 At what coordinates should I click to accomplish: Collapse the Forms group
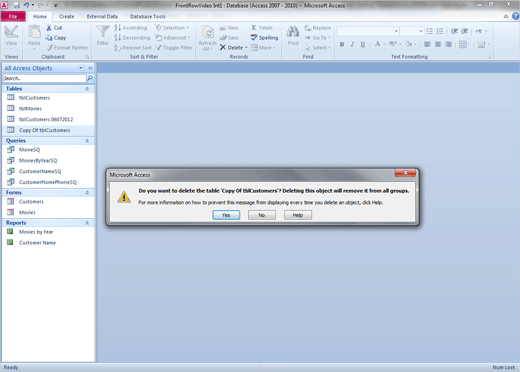coord(87,193)
